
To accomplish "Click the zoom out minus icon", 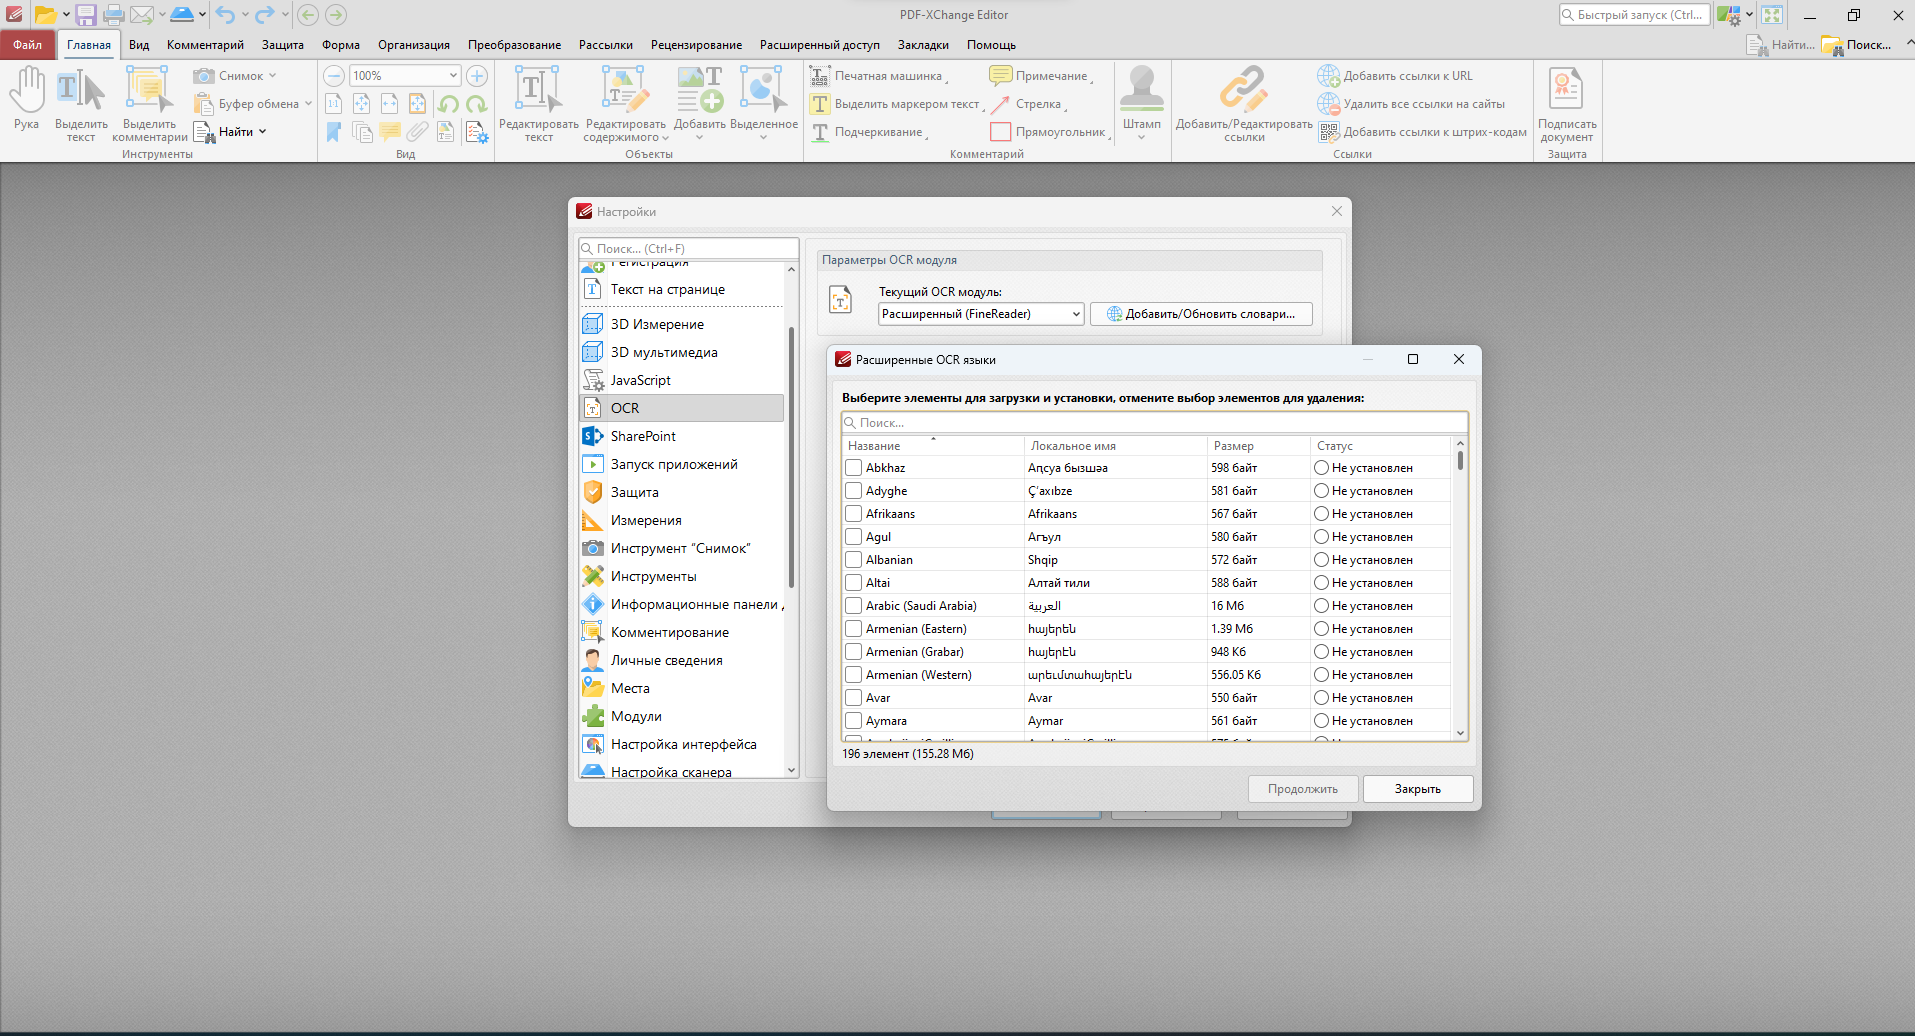I will 334,76.
